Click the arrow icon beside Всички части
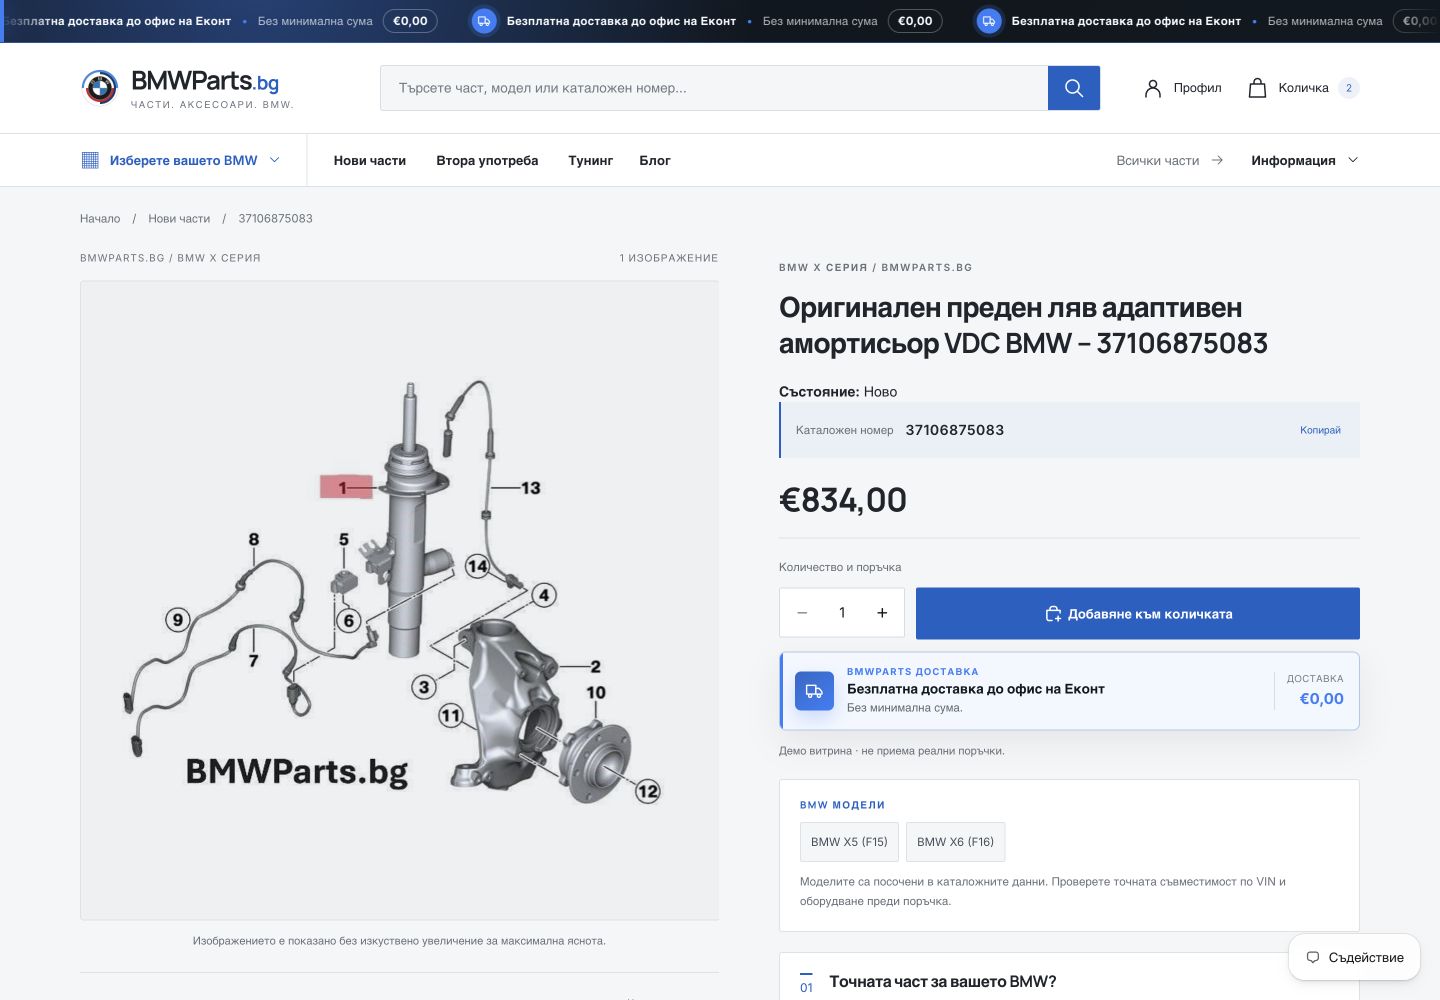The height and width of the screenshot is (1000, 1440). [x=1217, y=160]
